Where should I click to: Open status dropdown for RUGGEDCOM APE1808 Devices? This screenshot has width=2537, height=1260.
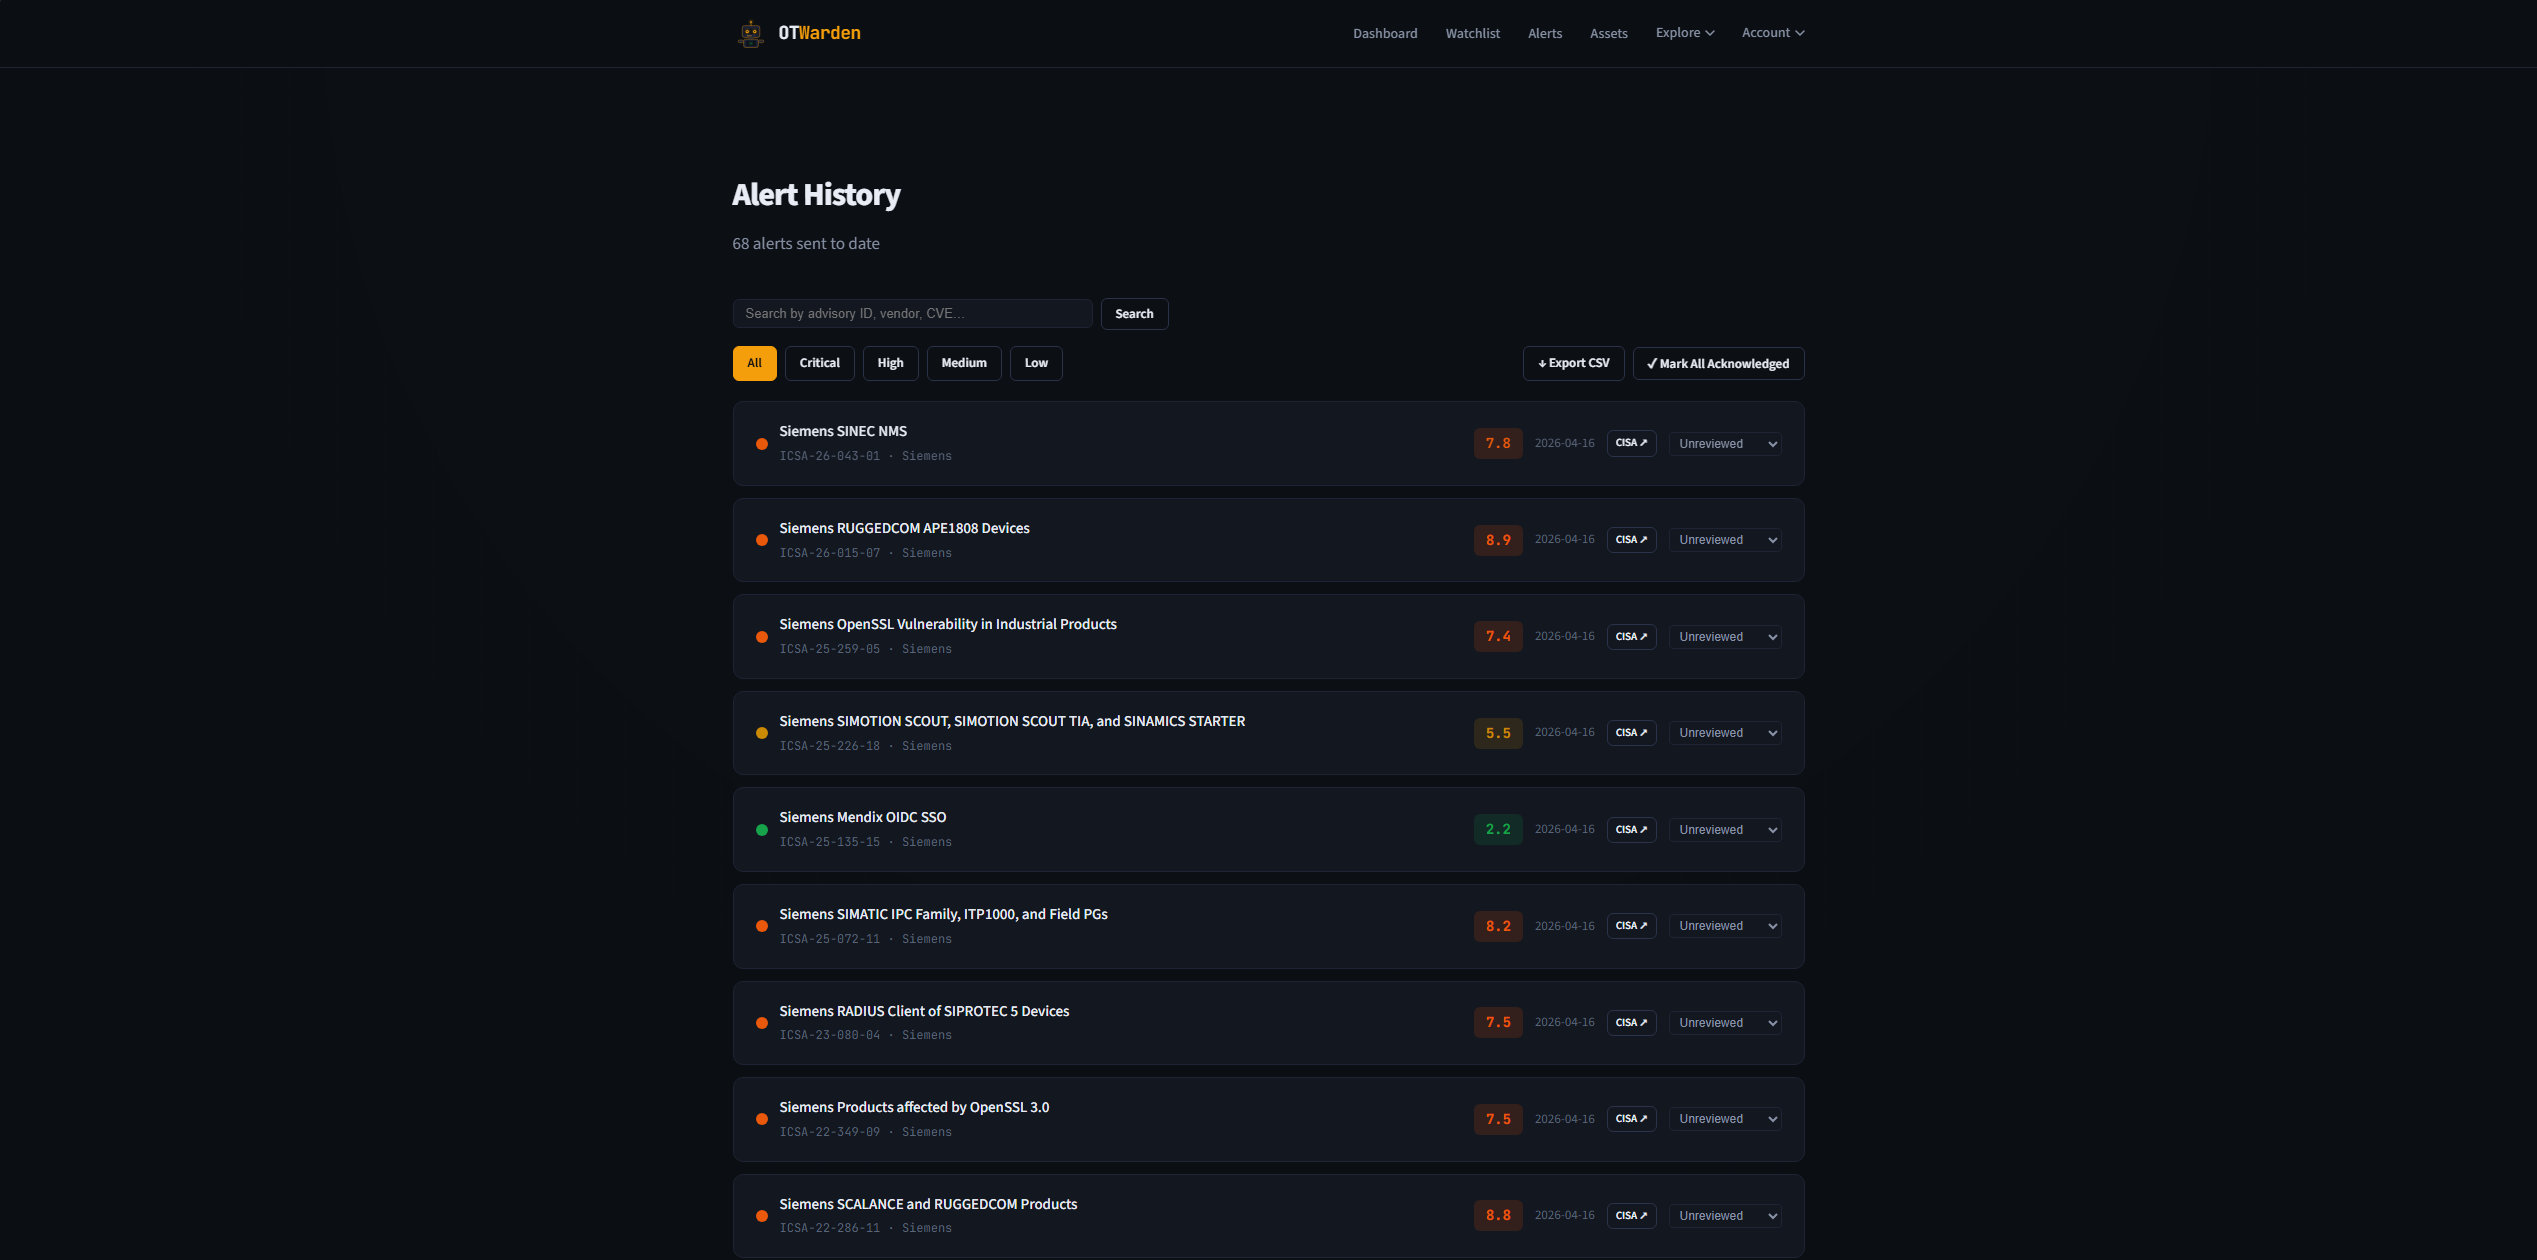pos(1725,540)
